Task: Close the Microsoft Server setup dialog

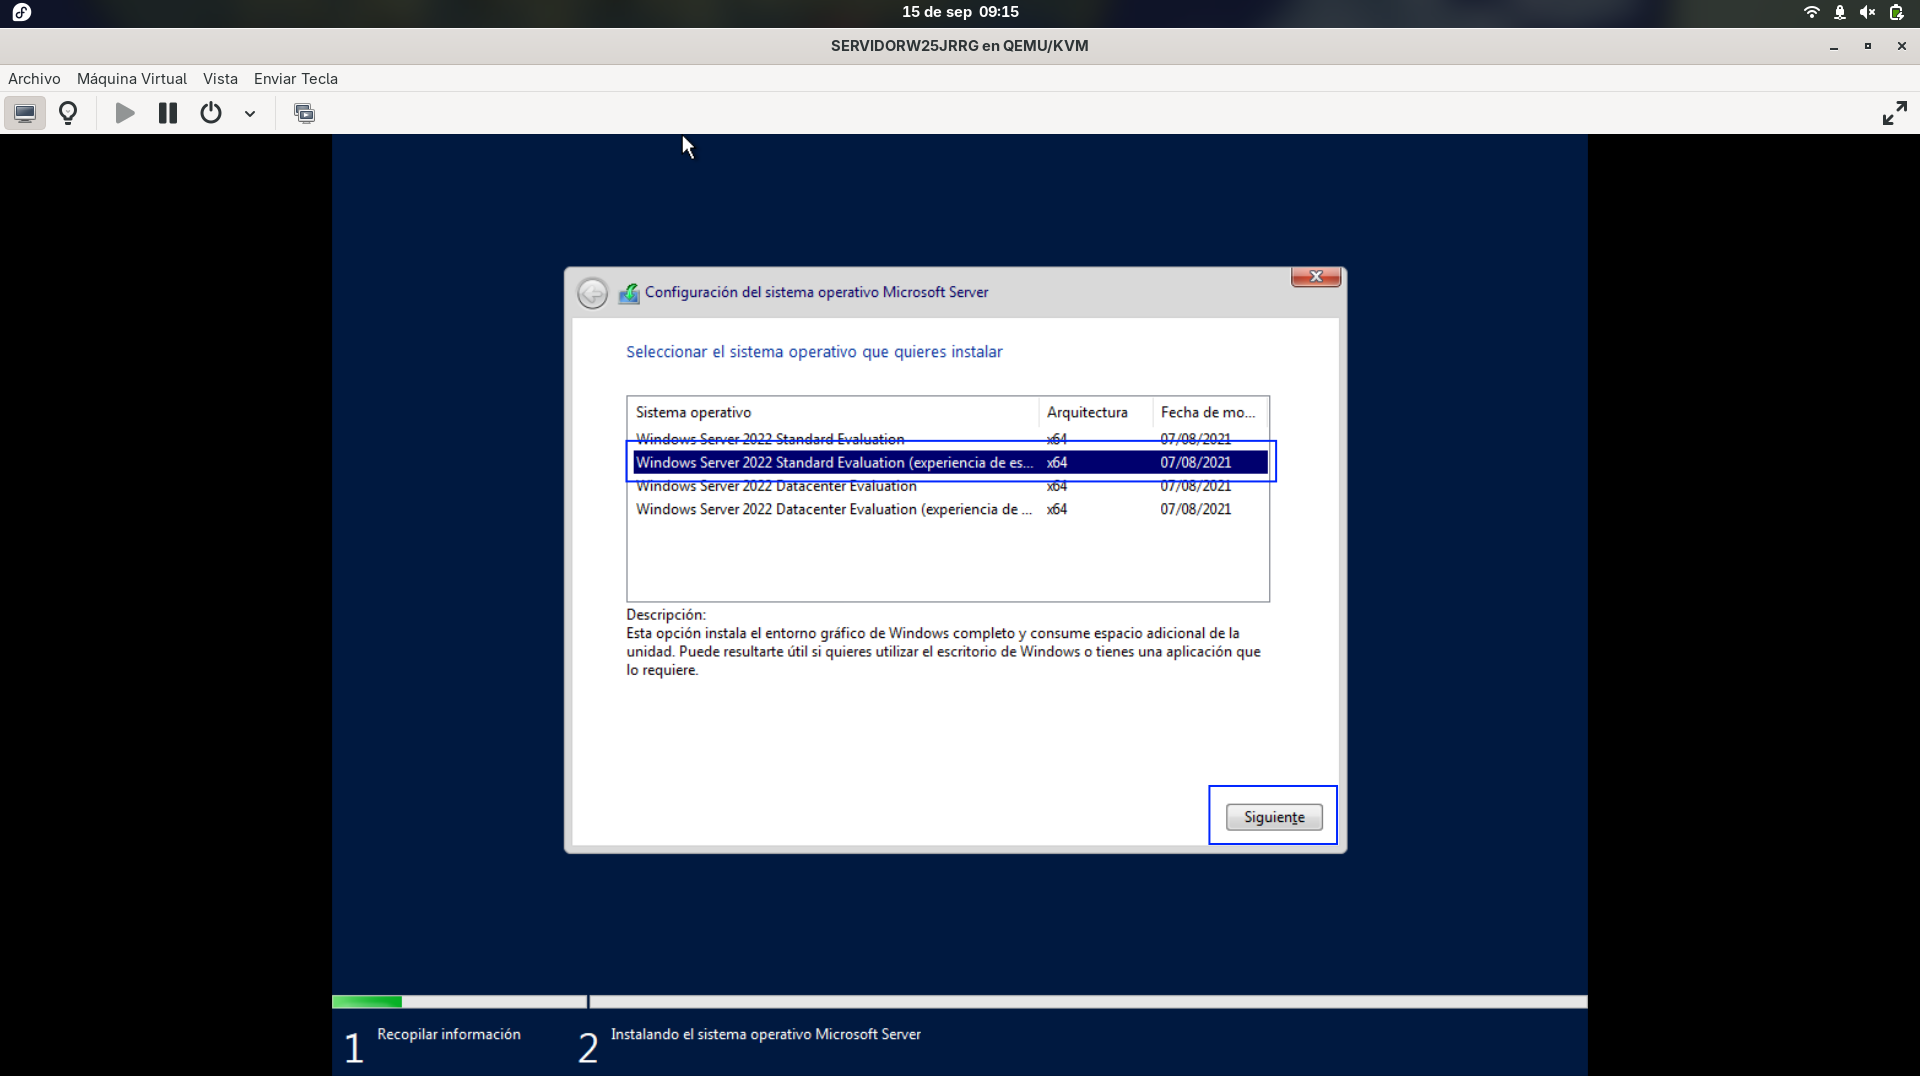Action: tap(1316, 276)
